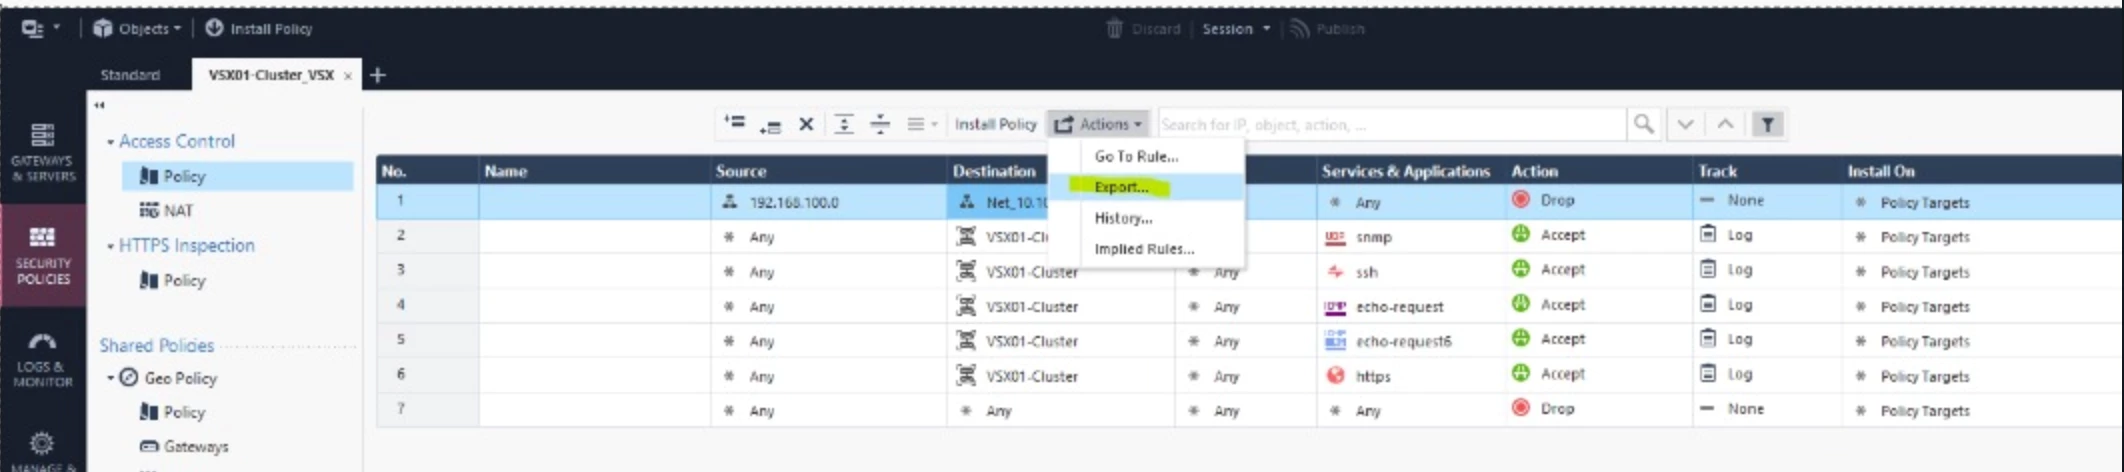Click Accept action in rule 3
The width and height of the screenshot is (2124, 472).
click(1549, 269)
